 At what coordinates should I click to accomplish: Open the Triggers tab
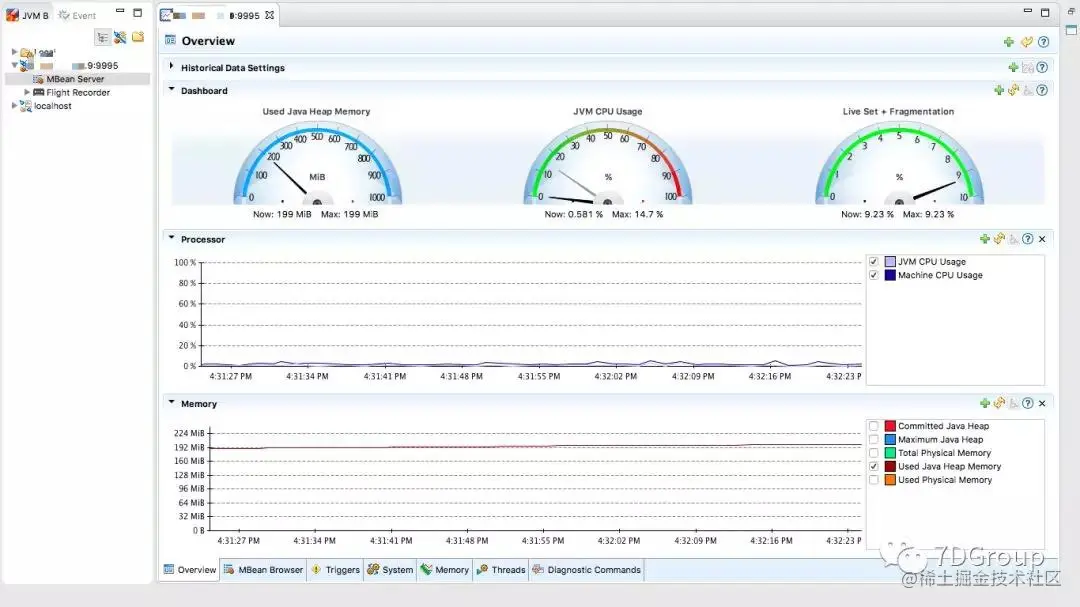point(336,570)
